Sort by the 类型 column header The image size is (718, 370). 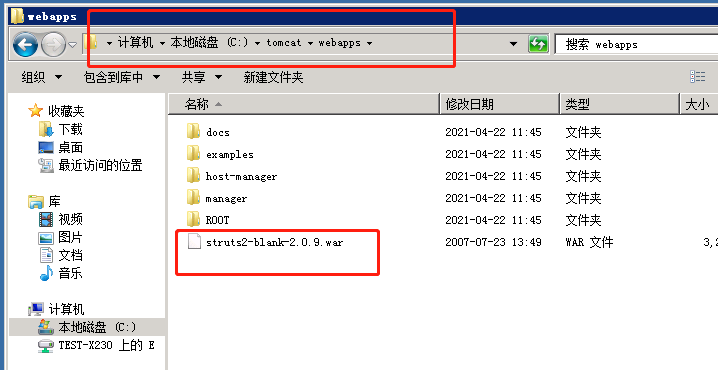coord(620,104)
